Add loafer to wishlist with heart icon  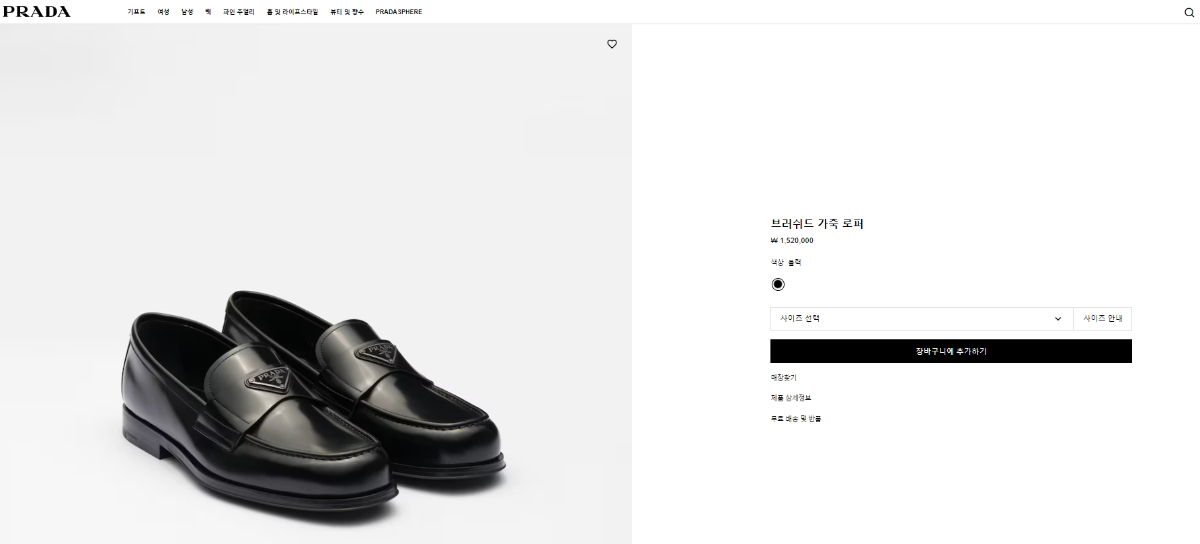[x=612, y=44]
